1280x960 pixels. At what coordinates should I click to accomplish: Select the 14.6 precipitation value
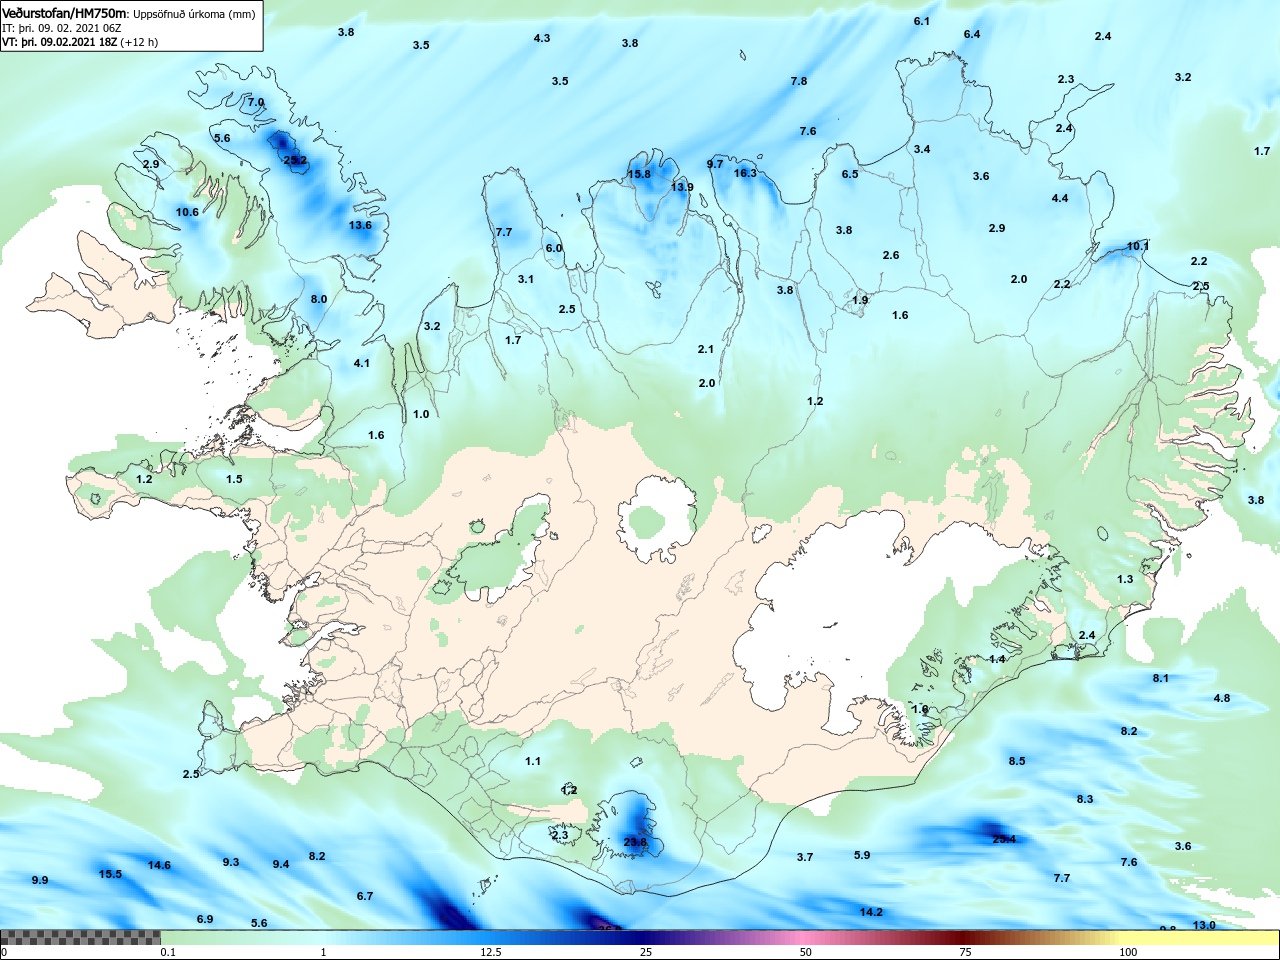tap(159, 865)
